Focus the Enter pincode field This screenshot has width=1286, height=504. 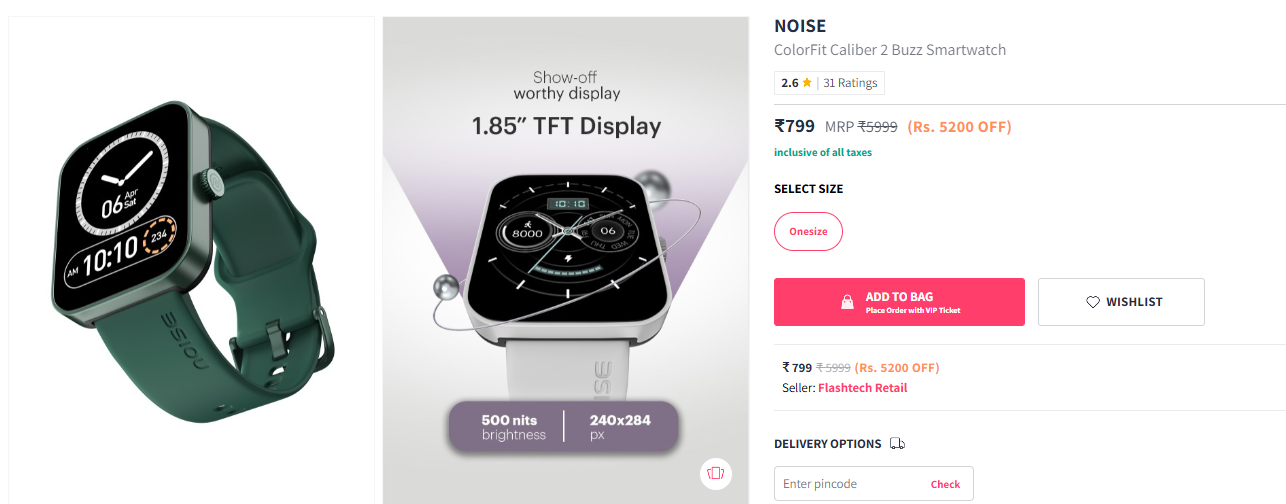click(850, 484)
